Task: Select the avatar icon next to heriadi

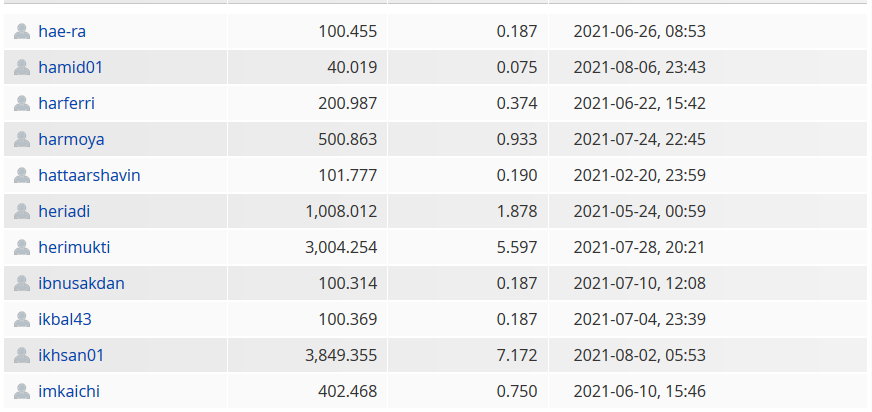Action: 22,211
